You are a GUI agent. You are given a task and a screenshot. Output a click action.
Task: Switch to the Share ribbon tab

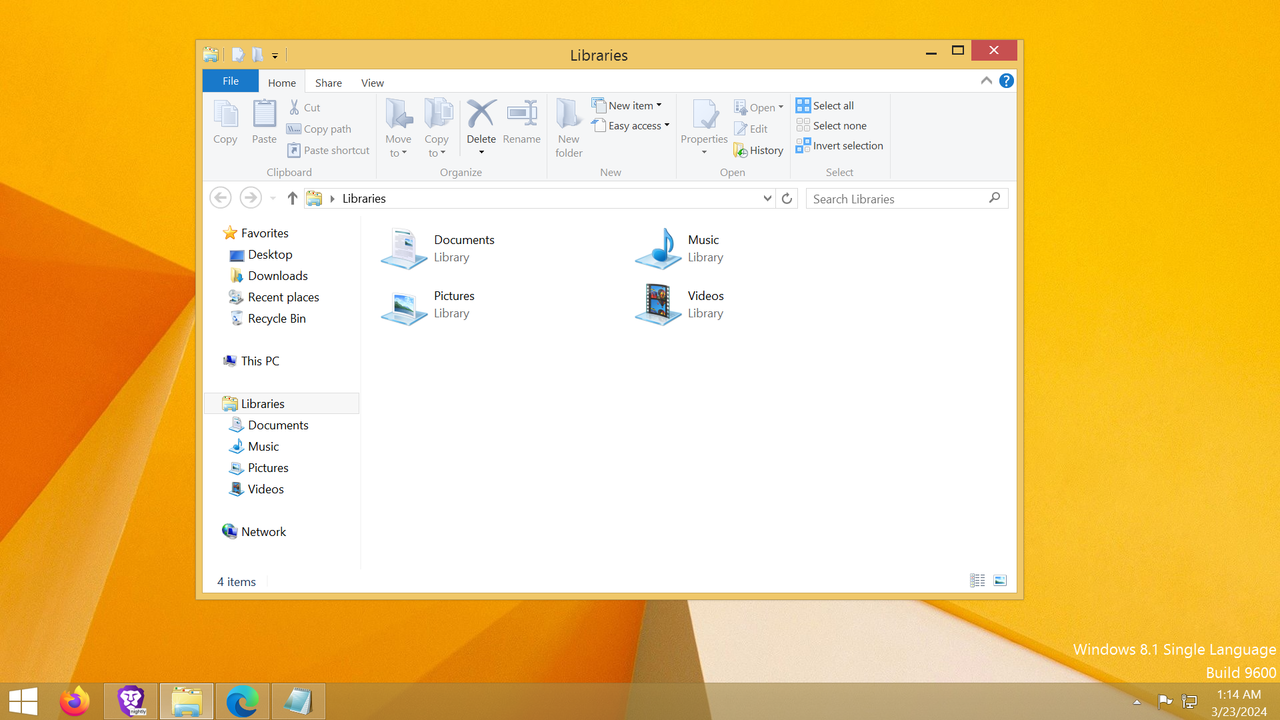[x=328, y=83]
